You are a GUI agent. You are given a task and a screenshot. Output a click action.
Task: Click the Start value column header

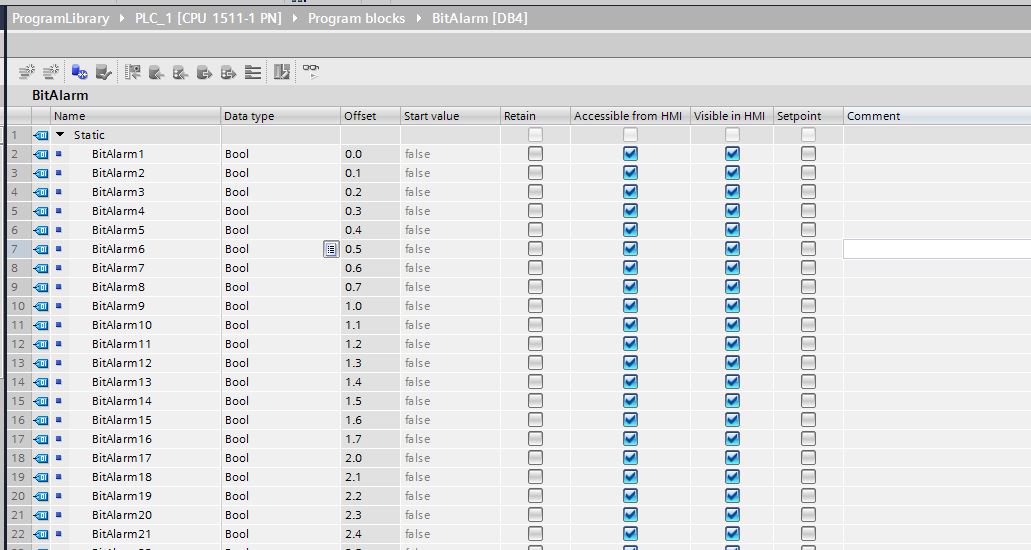pos(431,116)
